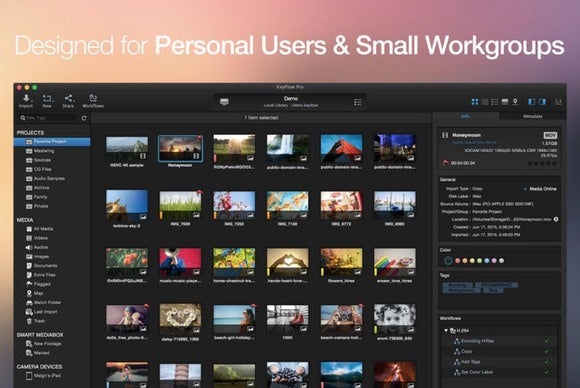Select the daisy heart thumbnail
580x388 pixels.
(181, 318)
